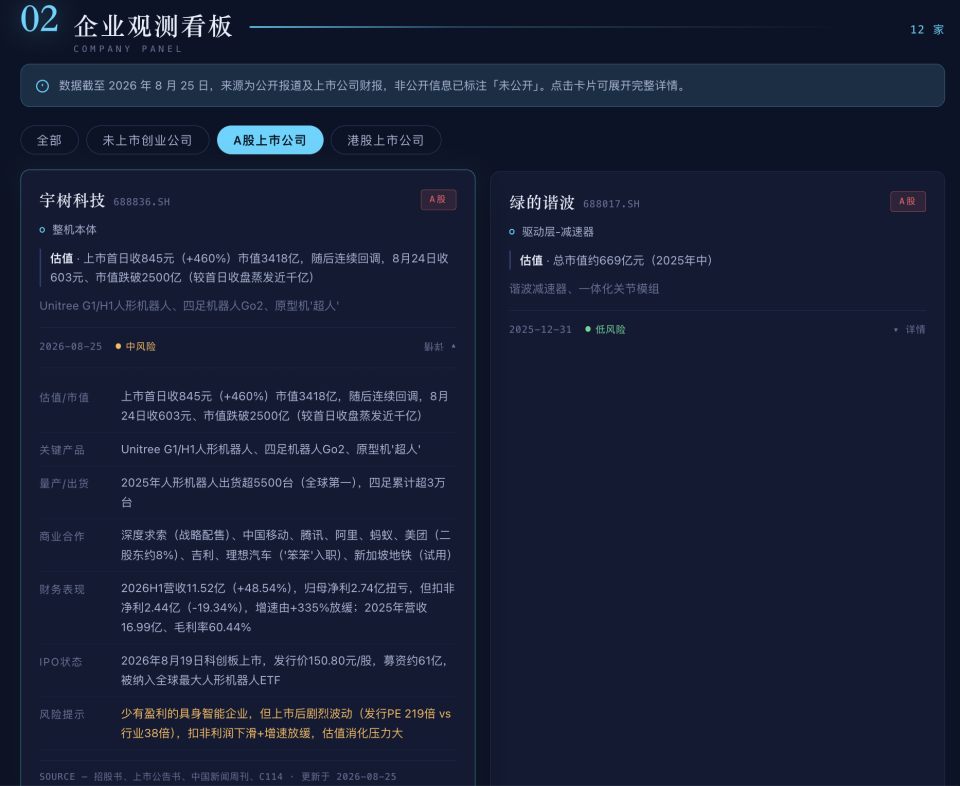This screenshot has height=786, width=960.
Task: Click the 企业观测看板 section title
Action: pyautogui.click(x=154, y=26)
